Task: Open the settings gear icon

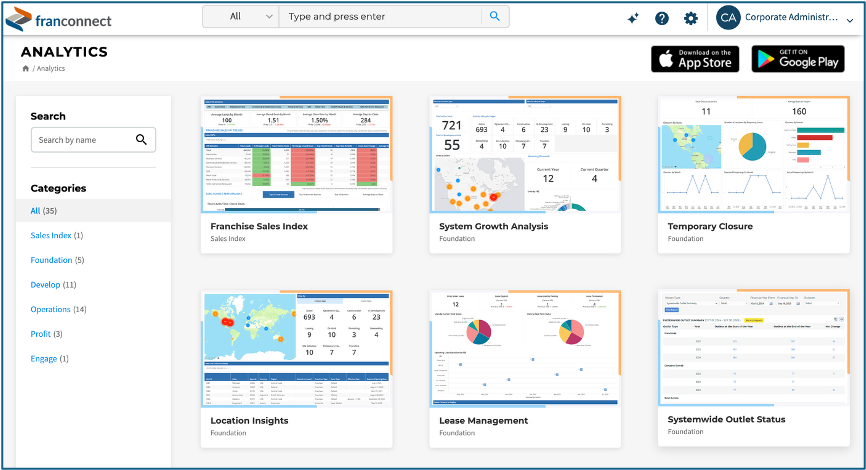Action: (691, 18)
